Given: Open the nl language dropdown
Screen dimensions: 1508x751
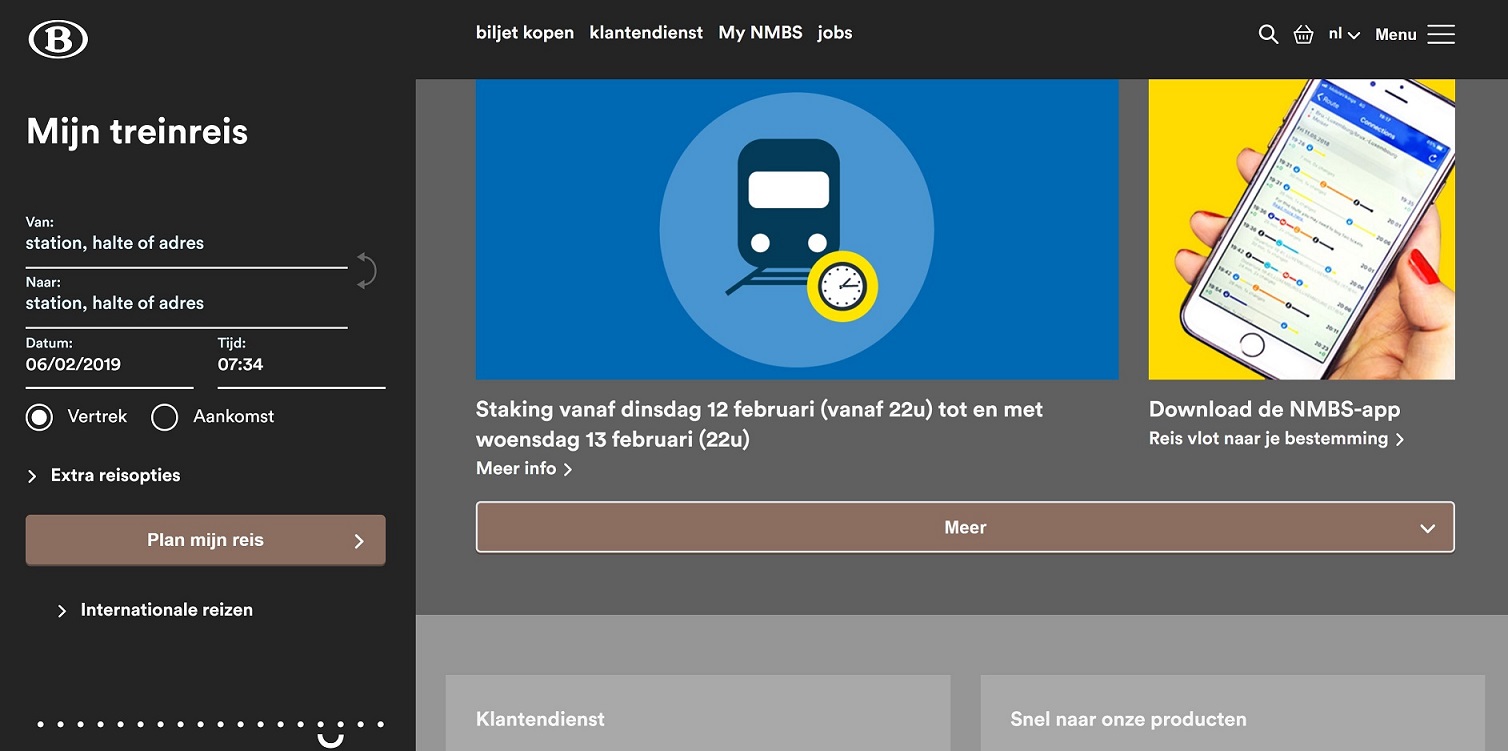Looking at the screenshot, I should 1344,34.
